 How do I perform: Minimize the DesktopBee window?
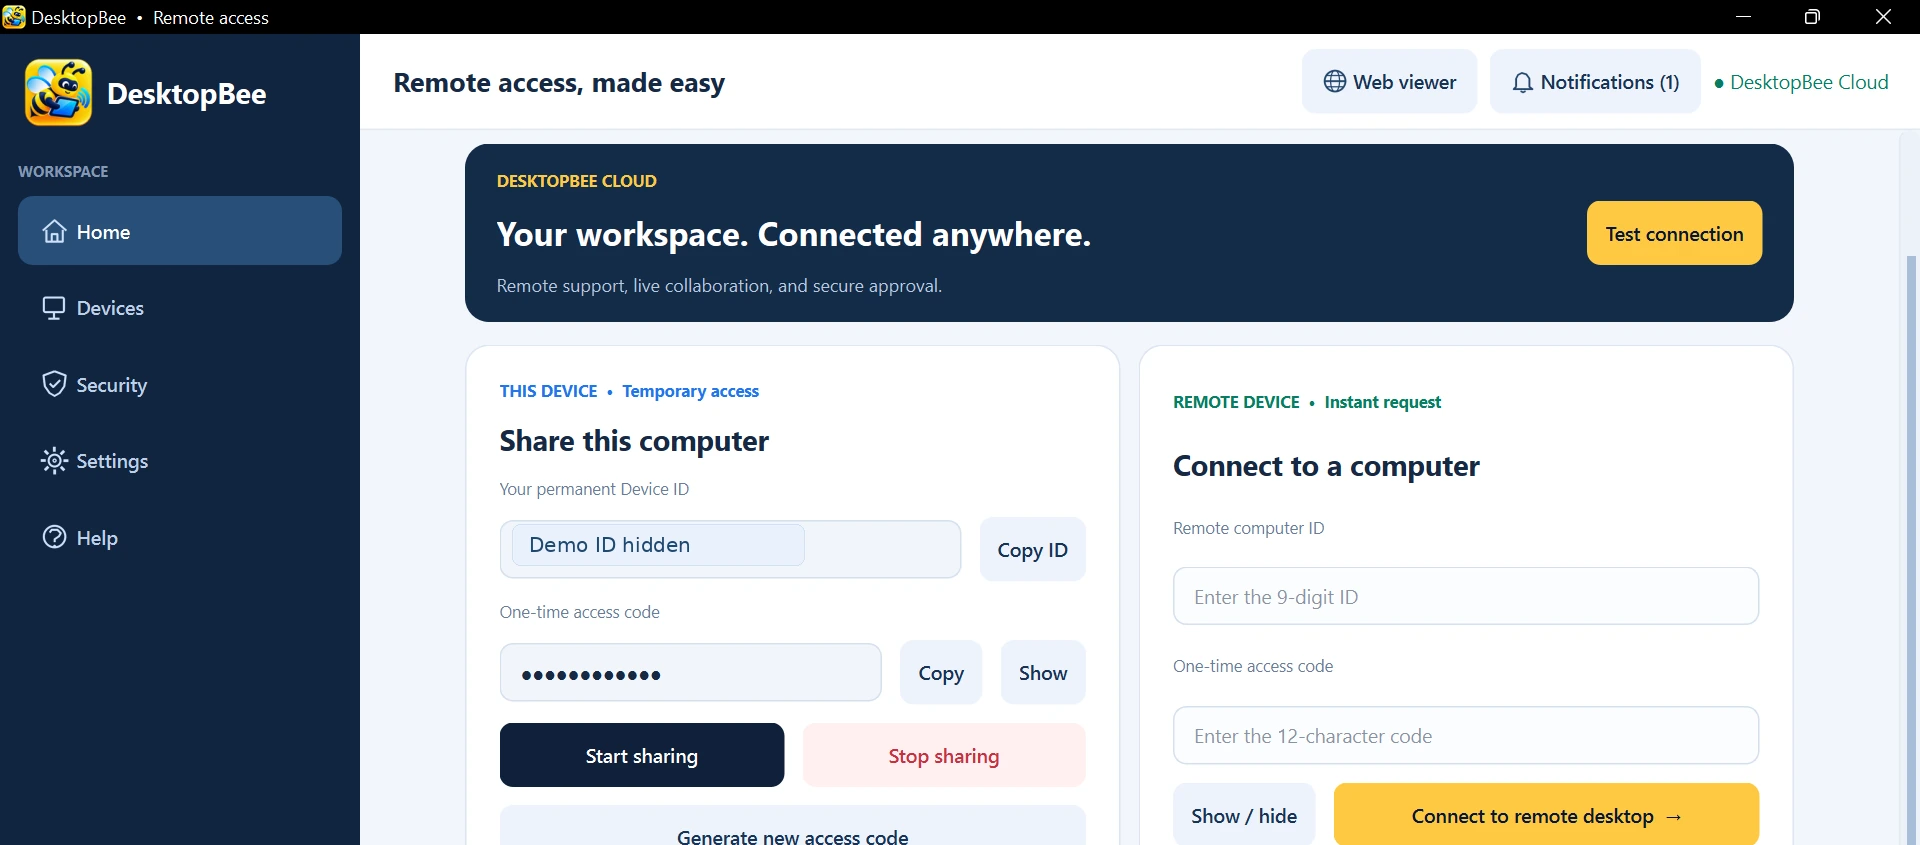click(x=1743, y=17)
